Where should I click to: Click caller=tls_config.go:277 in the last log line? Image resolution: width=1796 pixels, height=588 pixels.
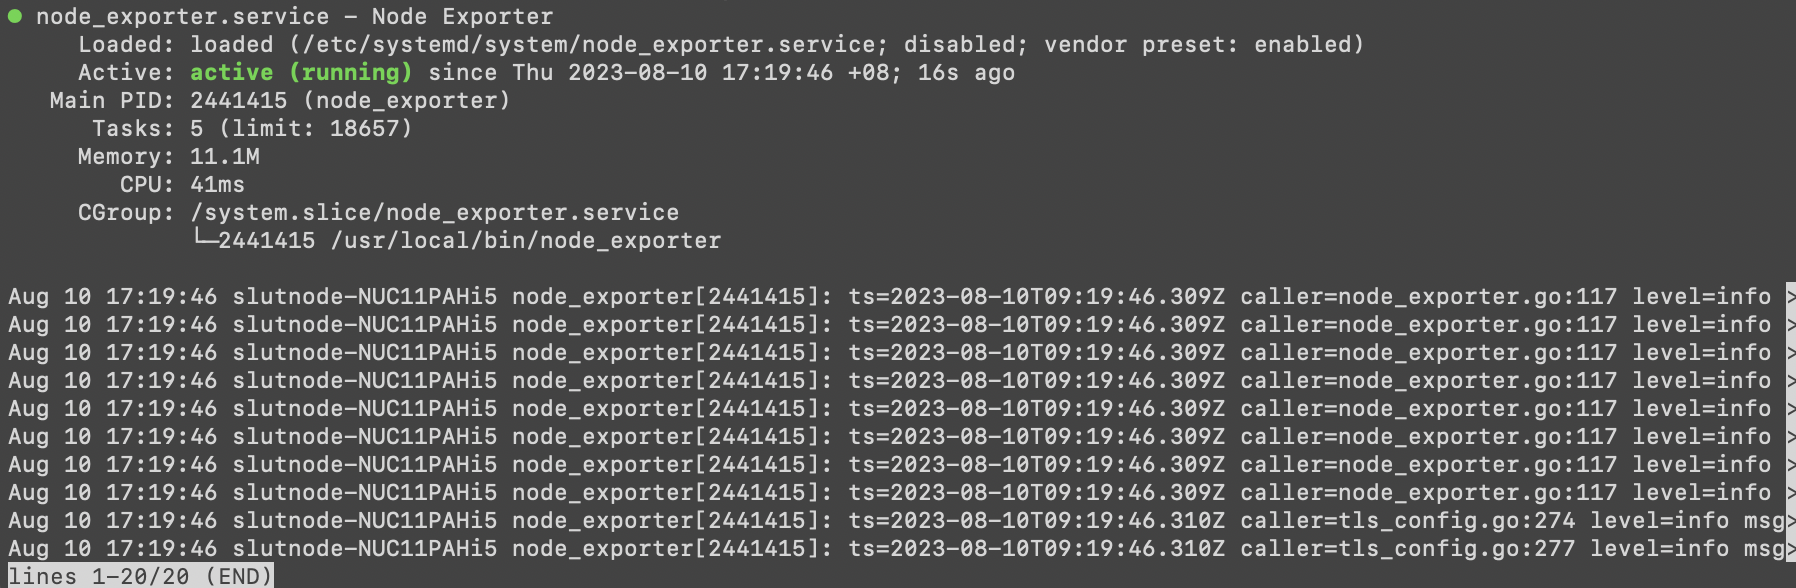(x=1407, y=548)
